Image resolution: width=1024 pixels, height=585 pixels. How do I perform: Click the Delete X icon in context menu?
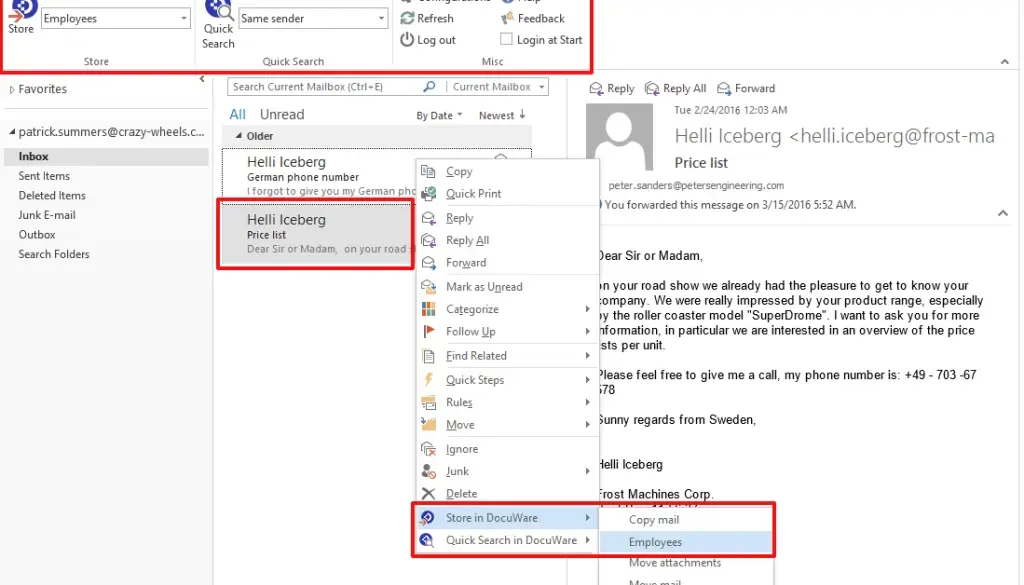(428, 494)
